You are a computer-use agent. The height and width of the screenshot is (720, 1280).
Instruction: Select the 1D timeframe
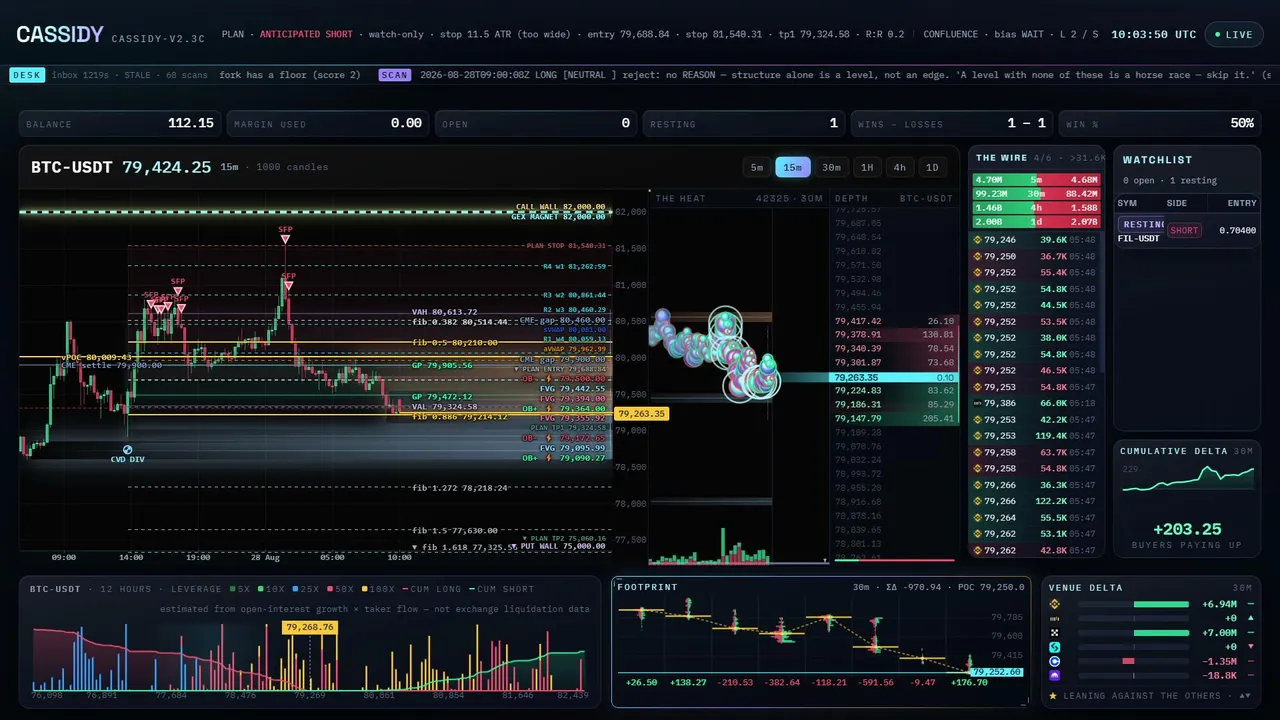coord(932,167)
